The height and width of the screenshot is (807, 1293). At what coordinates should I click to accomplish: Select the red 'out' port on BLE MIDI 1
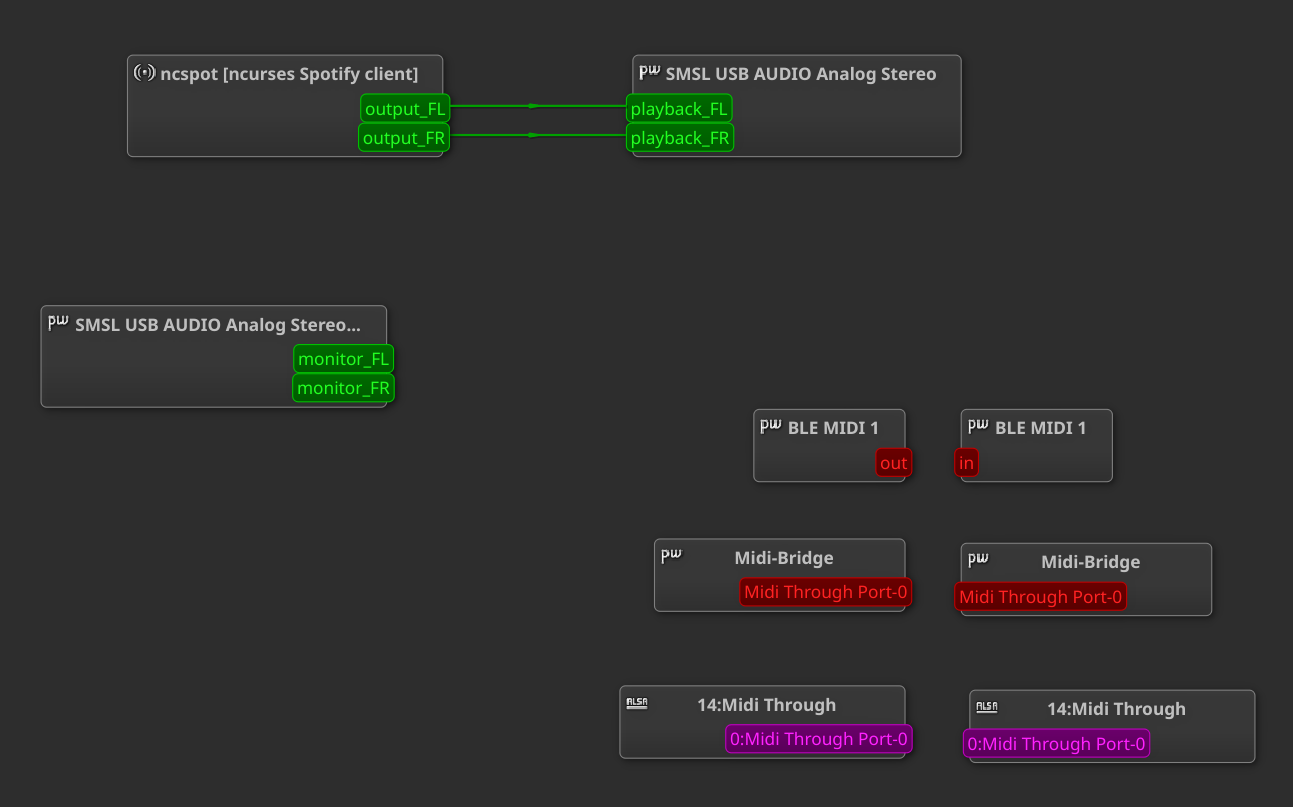893,463
